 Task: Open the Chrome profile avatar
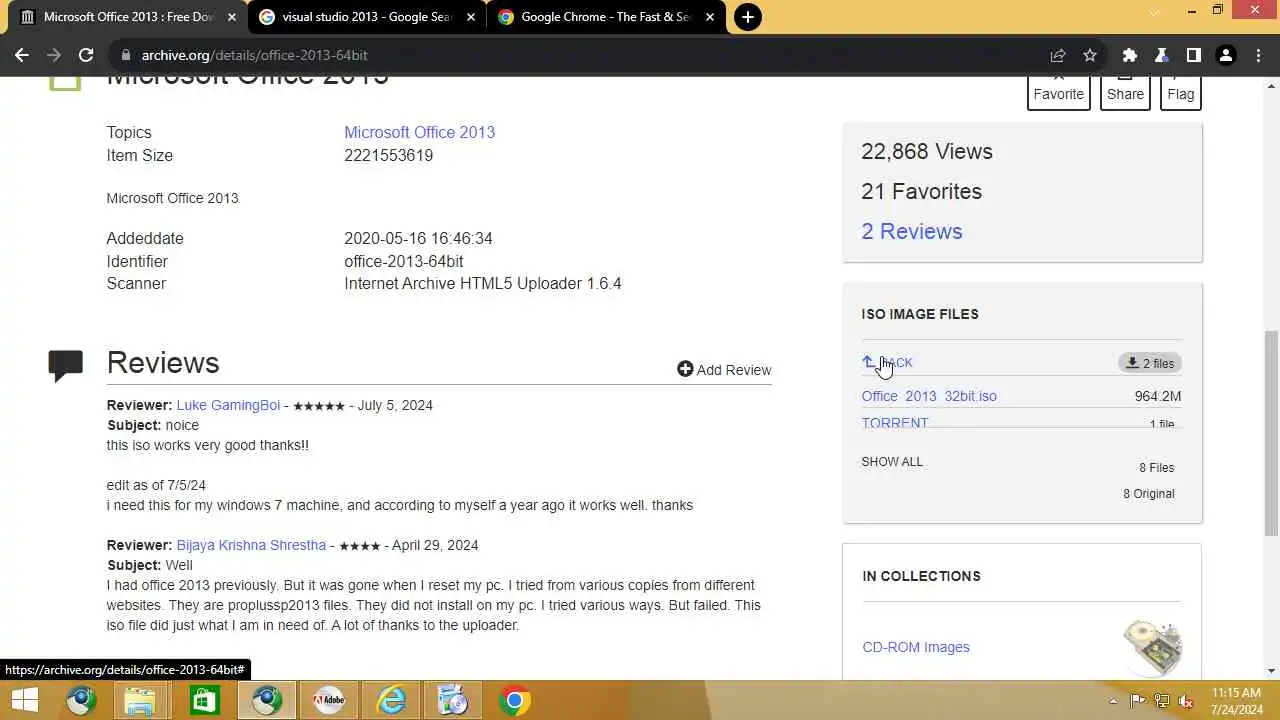click(1225, 55)
